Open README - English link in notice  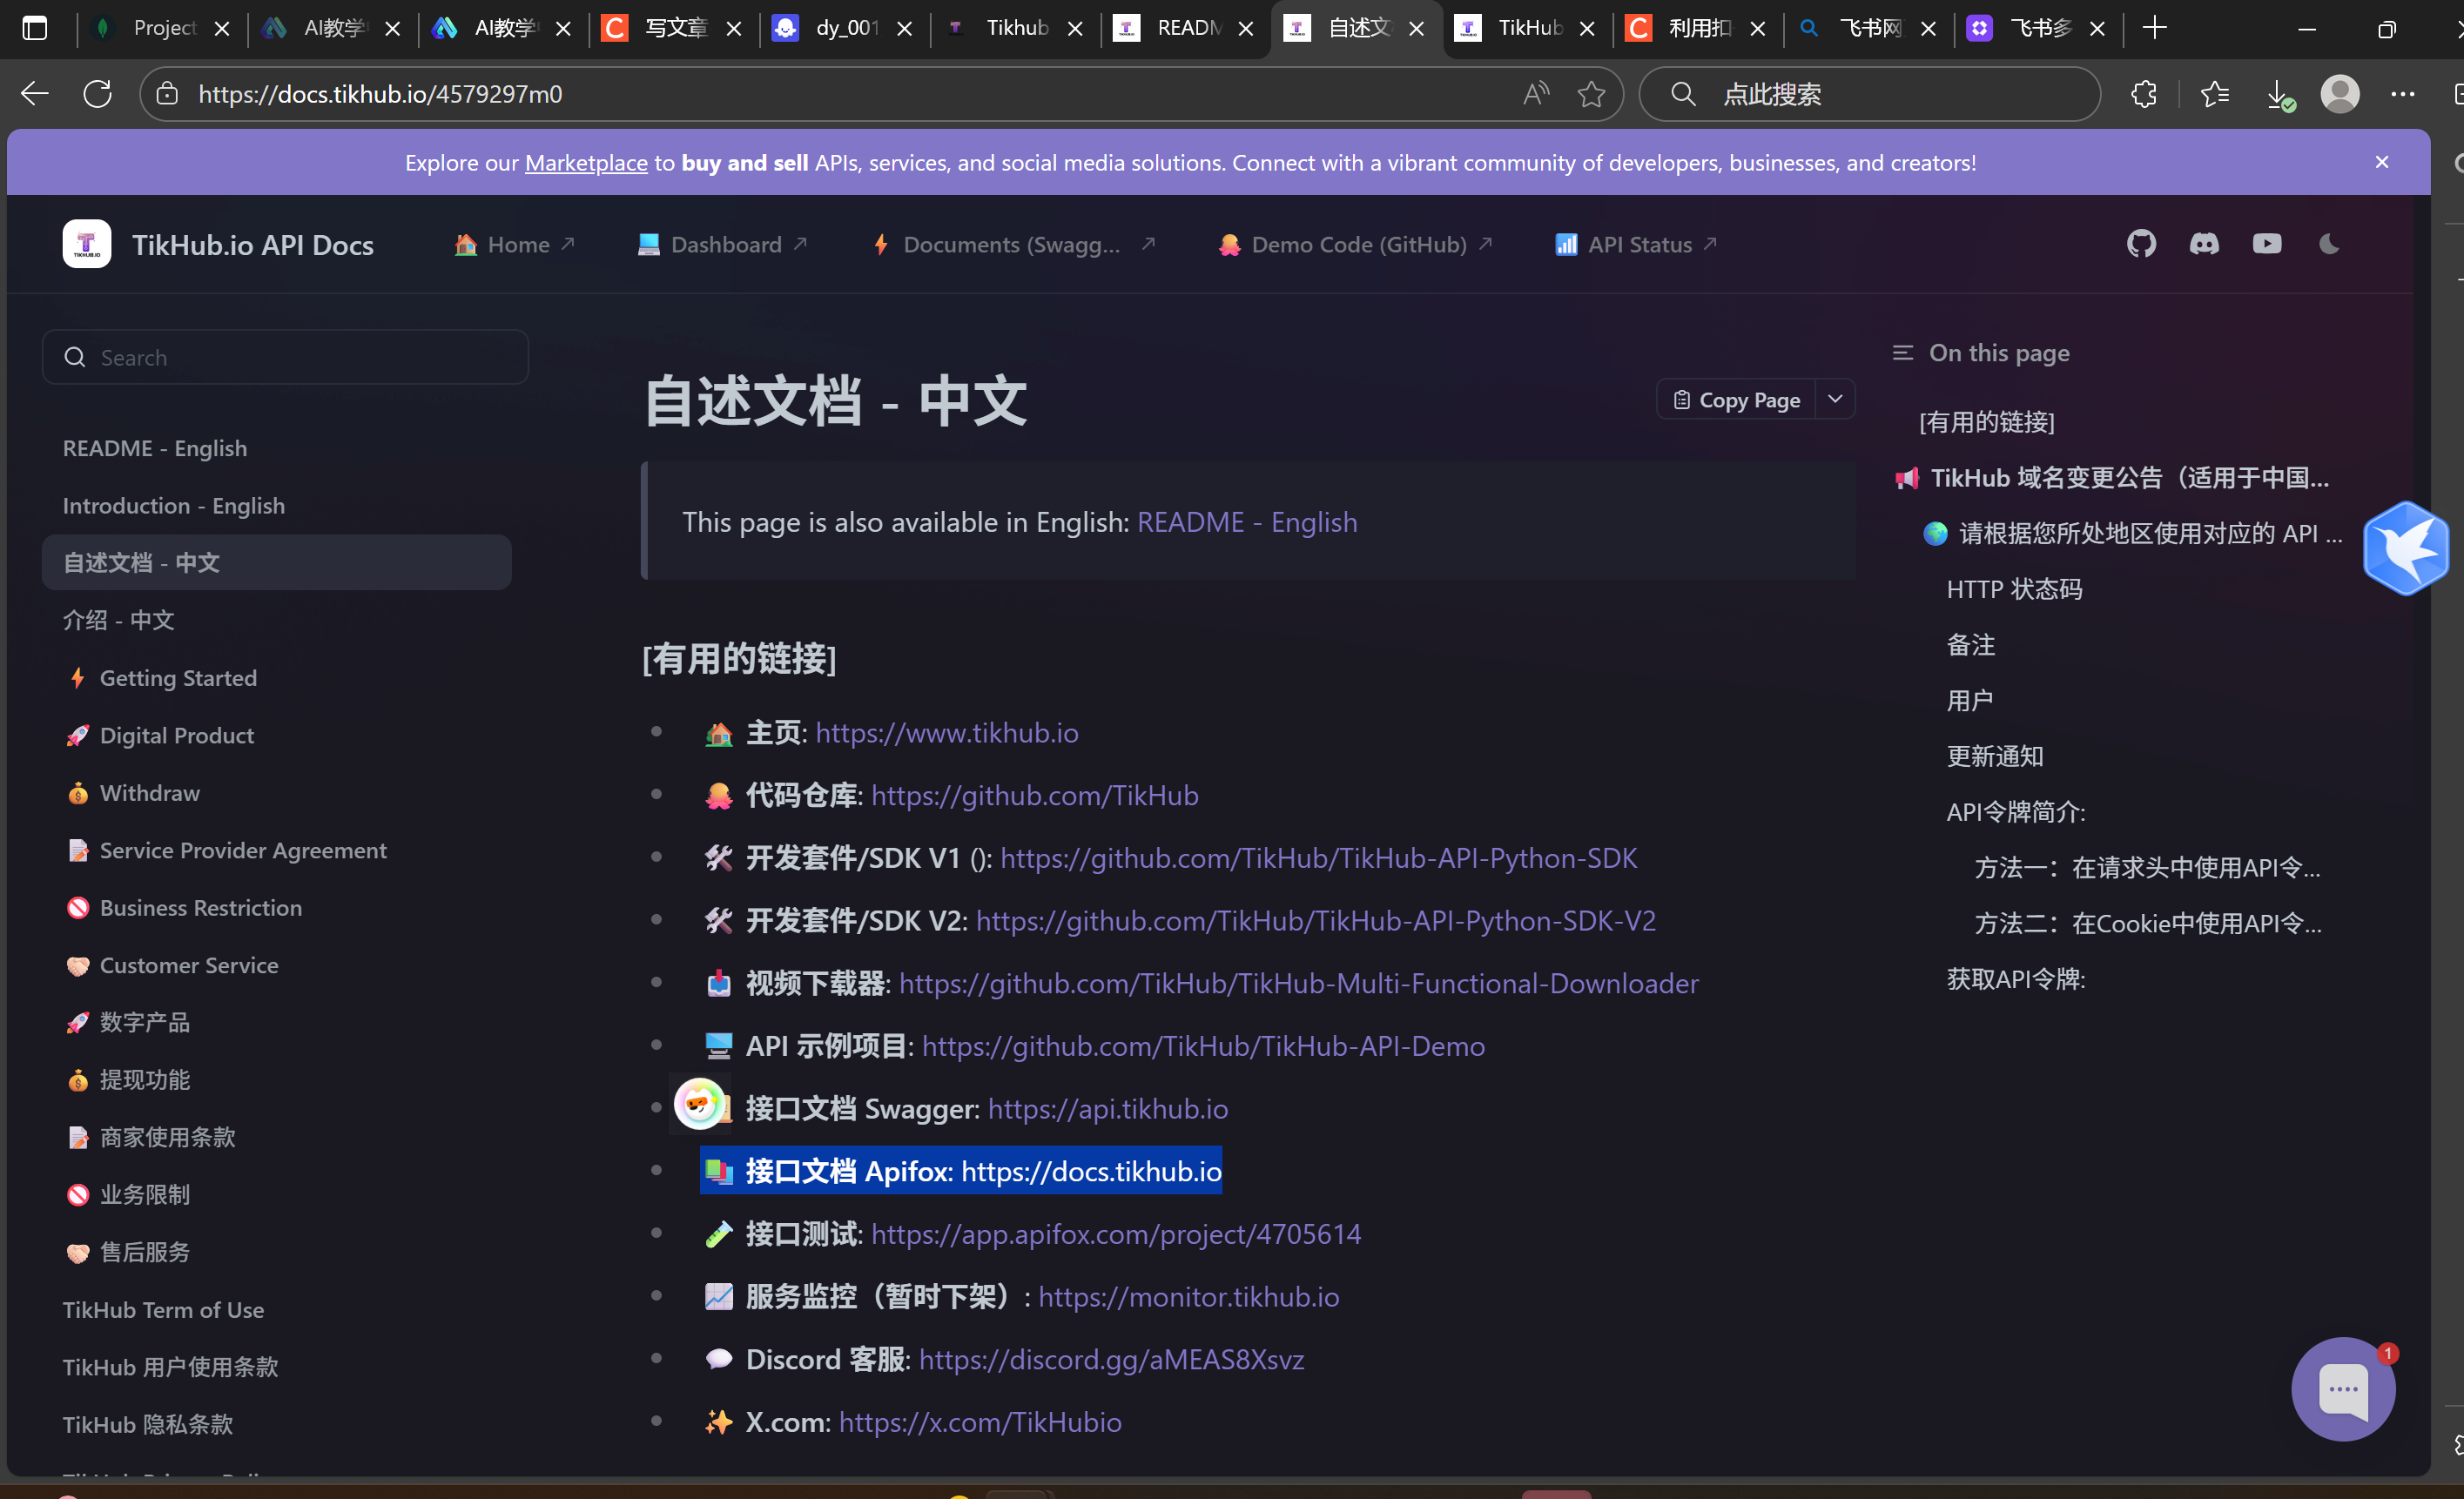point(1247,522)
